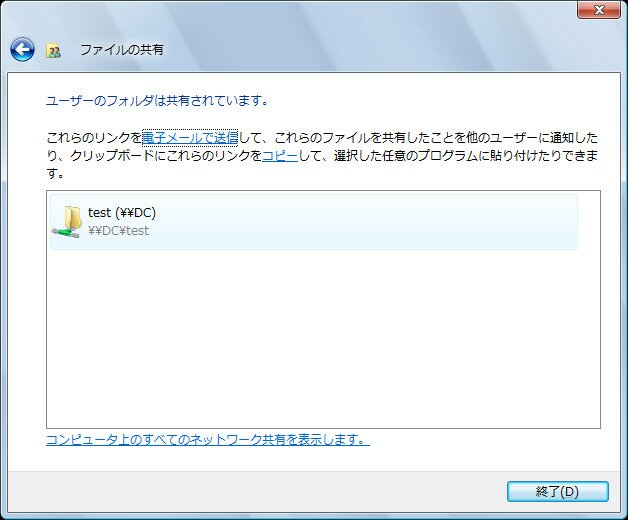The image size is (628, 520).
Task: Click the File Sharing wizard title icon
Action: 54,50
